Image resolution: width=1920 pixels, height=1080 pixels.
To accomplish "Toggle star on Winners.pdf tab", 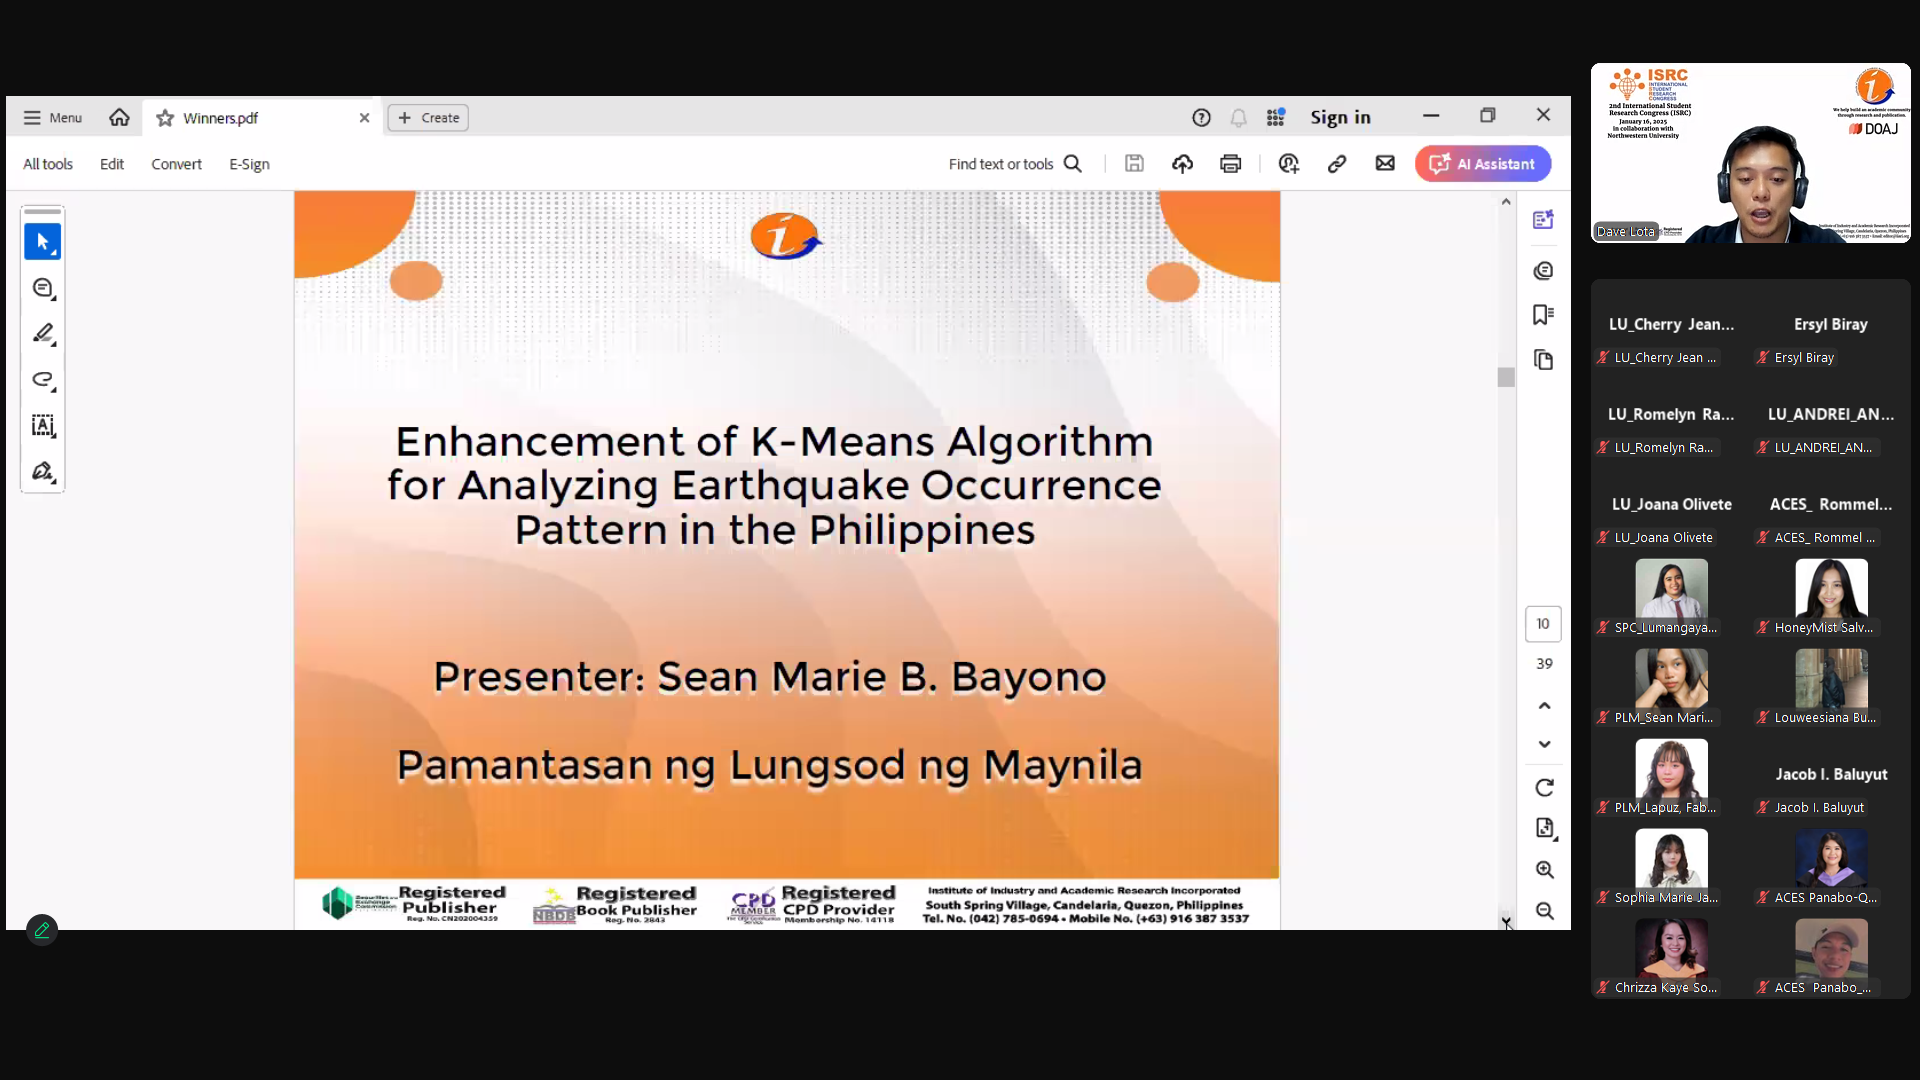I will click(165, 118).
